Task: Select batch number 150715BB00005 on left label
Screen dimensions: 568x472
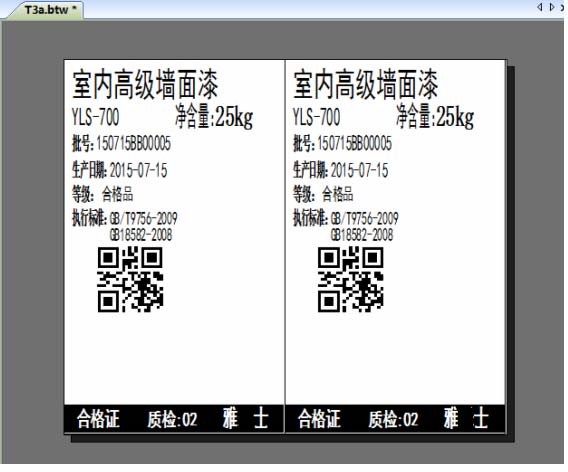Action: click(134, 143)
